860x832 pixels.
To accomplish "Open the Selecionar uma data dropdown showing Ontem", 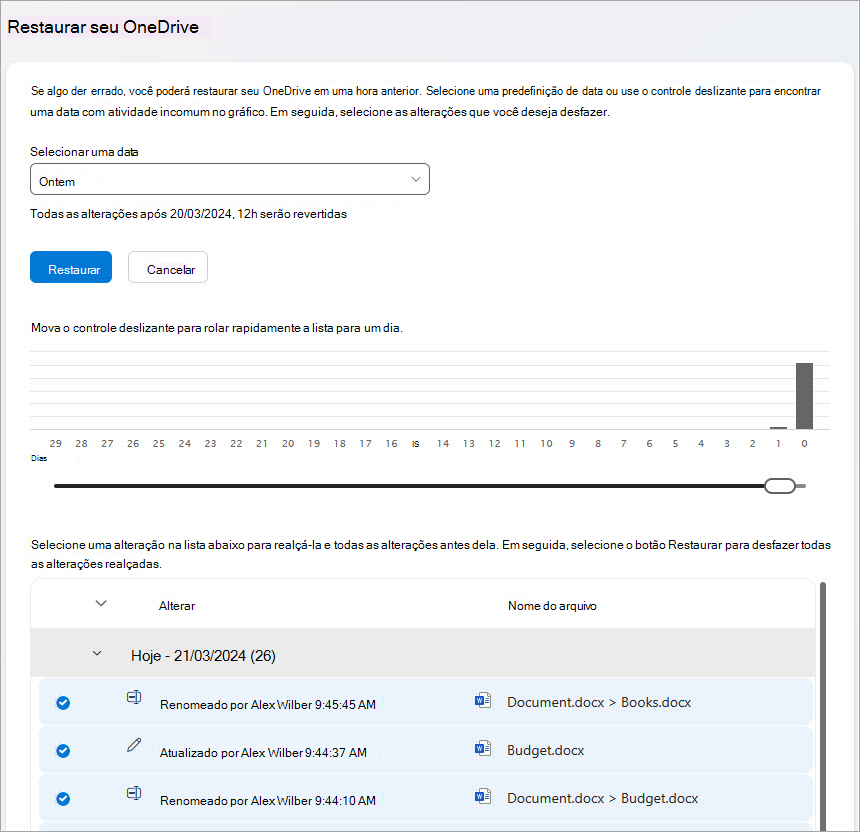I will [x=230, y=179].
